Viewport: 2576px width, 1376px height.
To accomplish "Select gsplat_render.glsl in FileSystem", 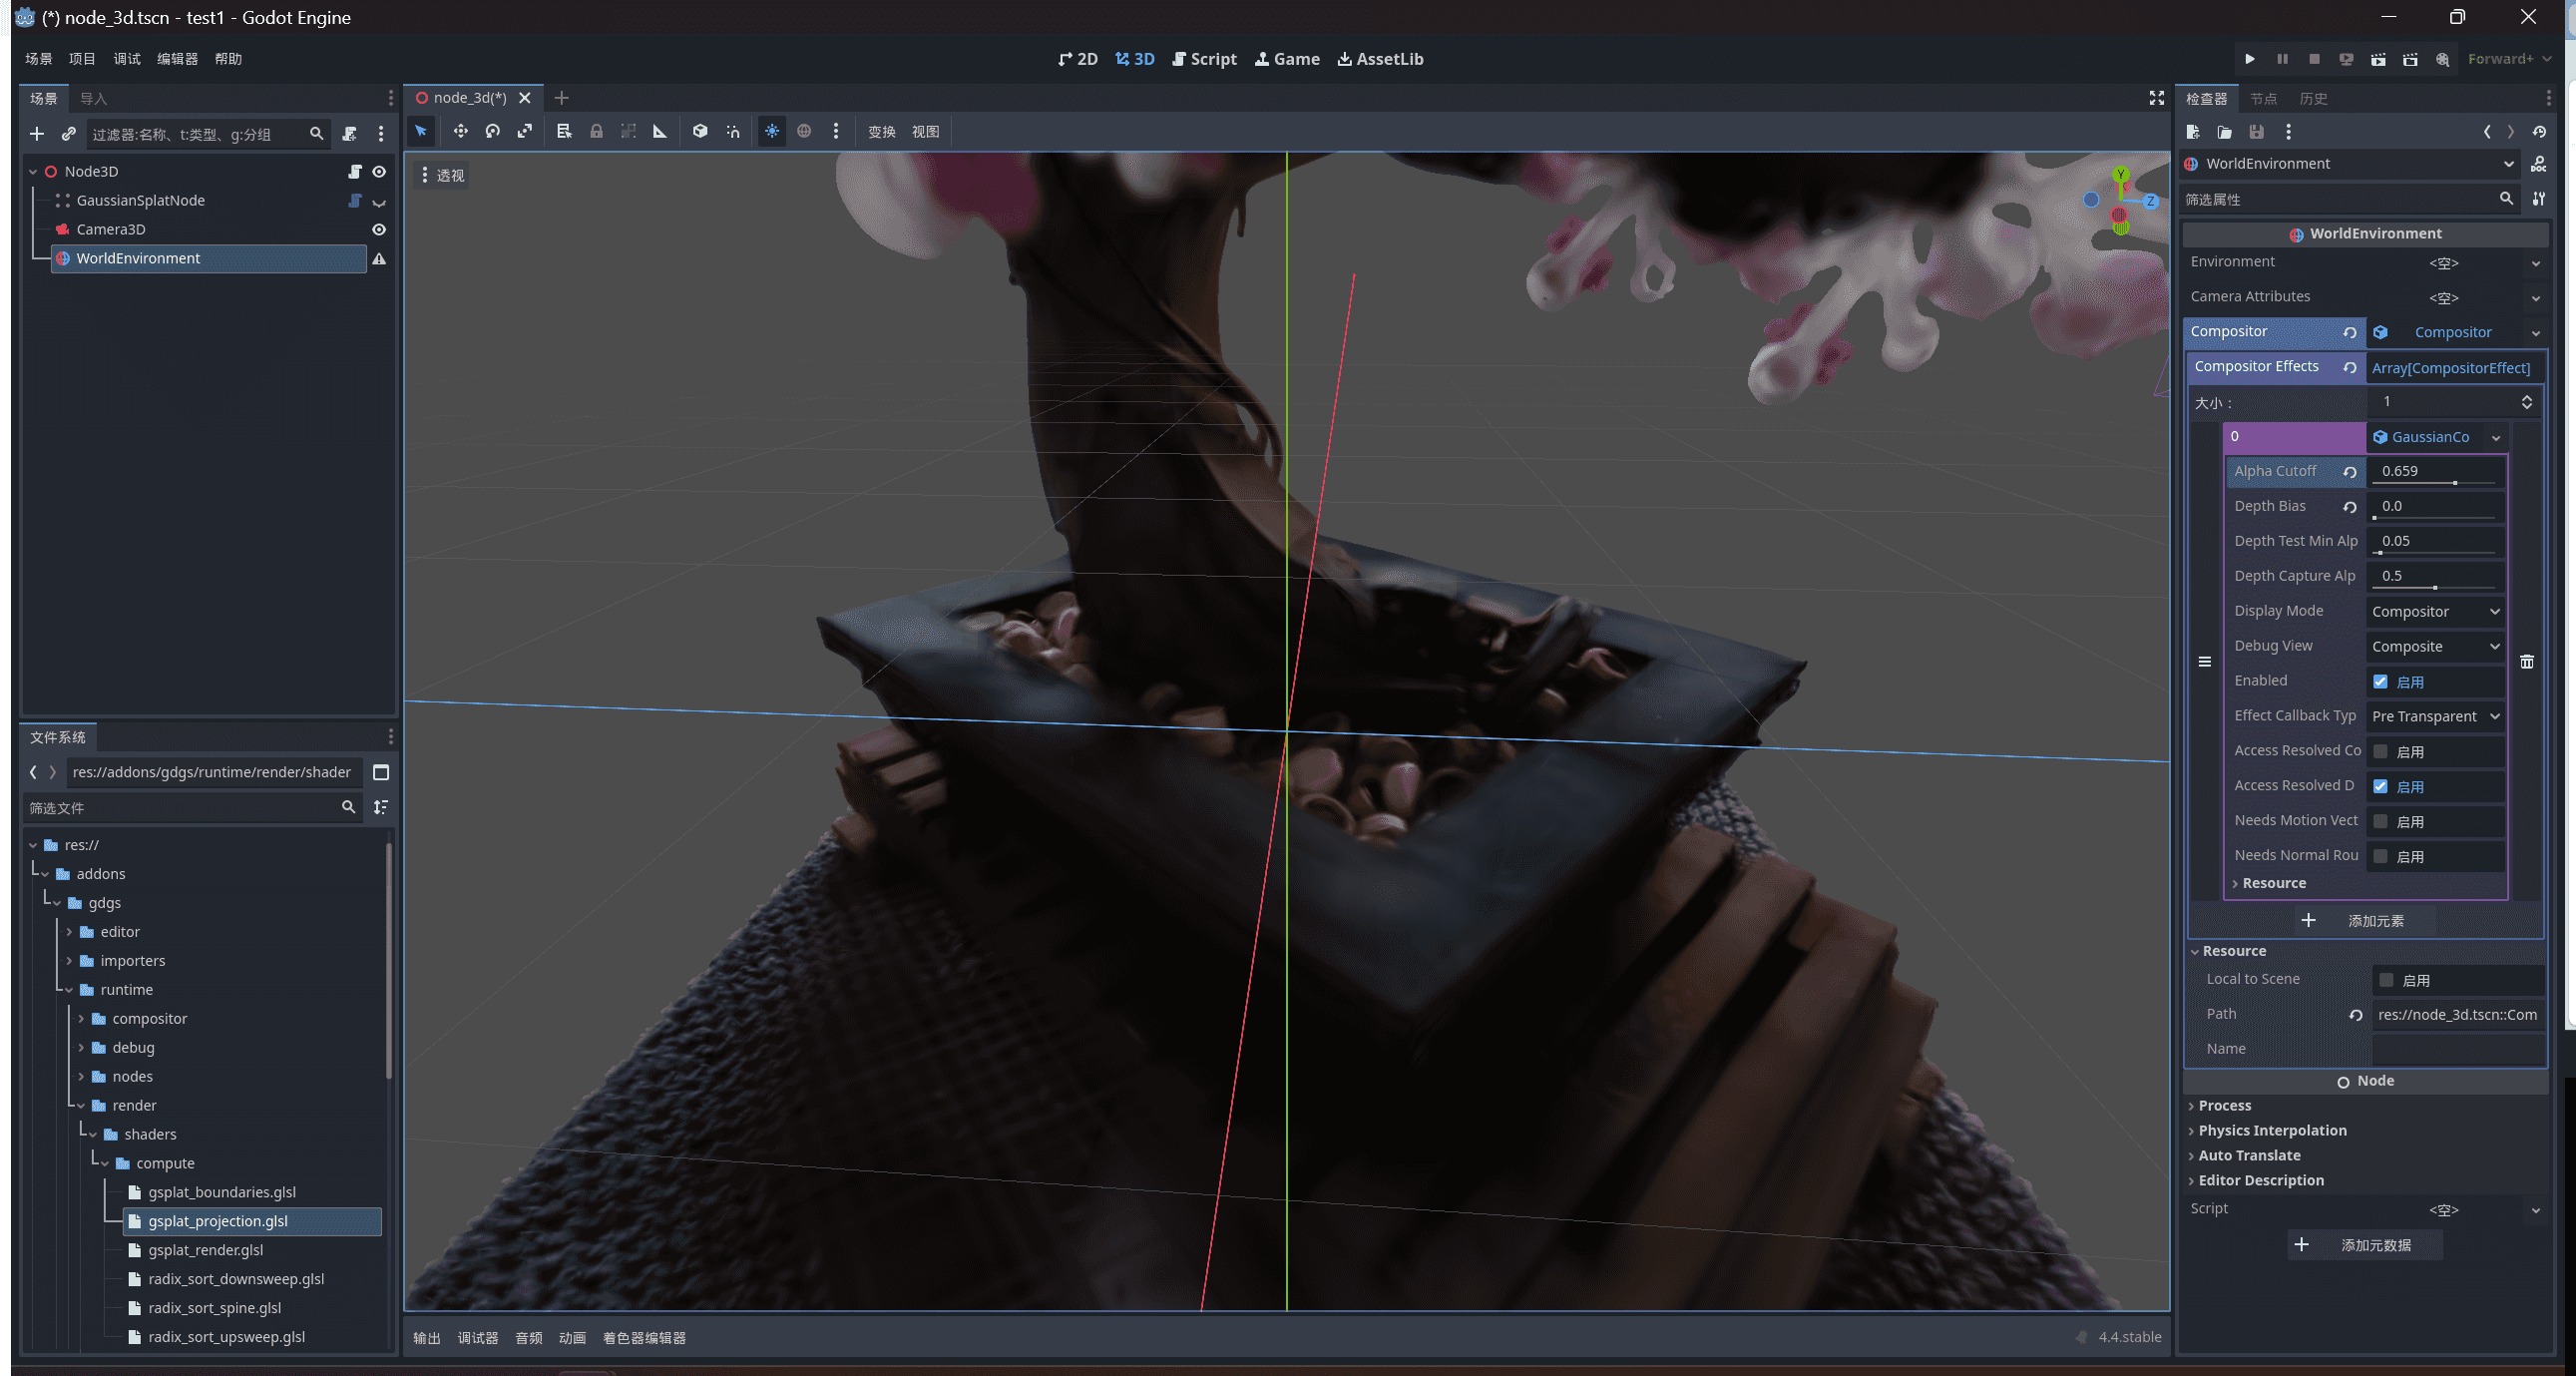I will [206, 1250].
